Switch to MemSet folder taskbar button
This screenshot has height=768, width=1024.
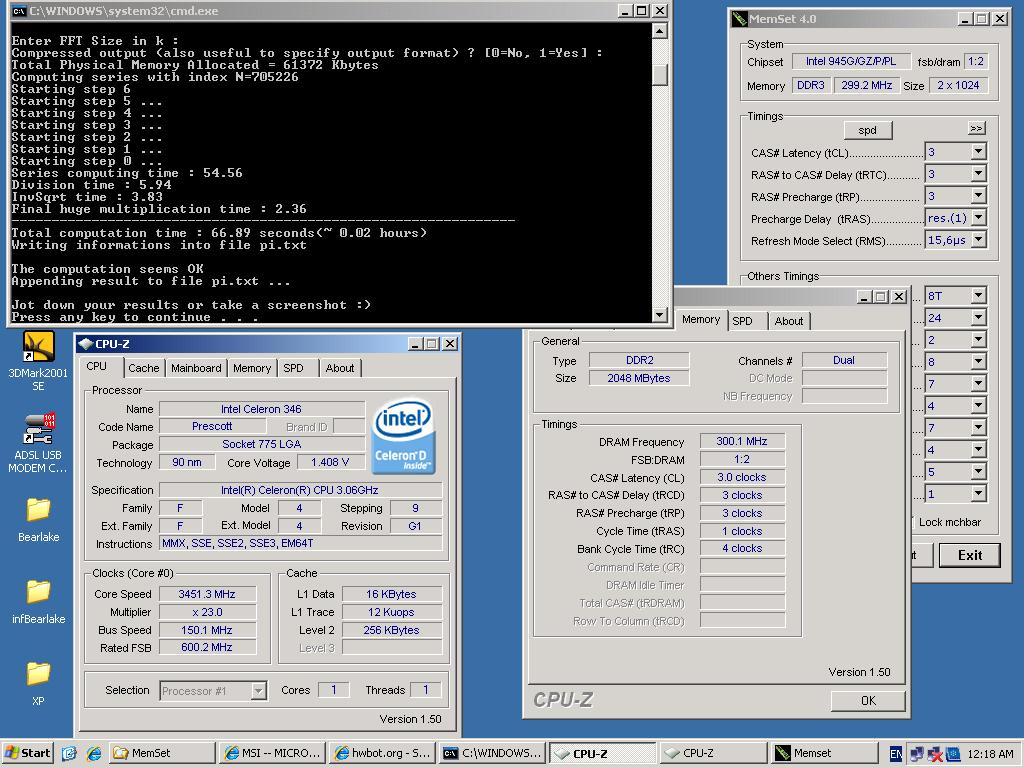161,753
